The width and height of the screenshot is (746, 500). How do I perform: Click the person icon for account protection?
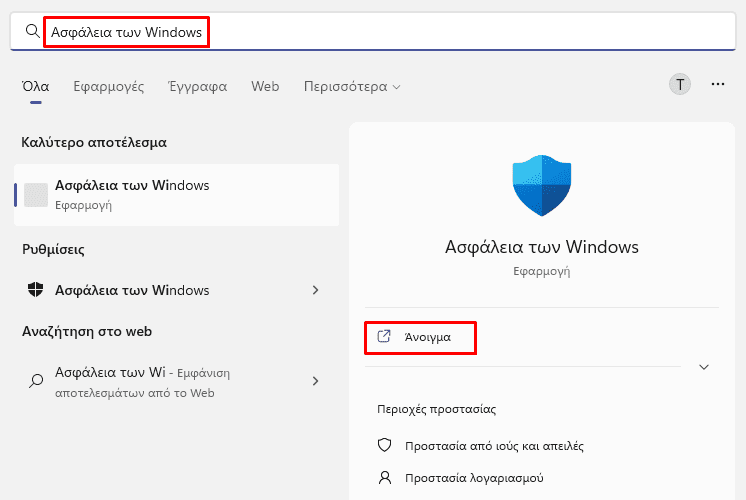(x=384, y=477)
